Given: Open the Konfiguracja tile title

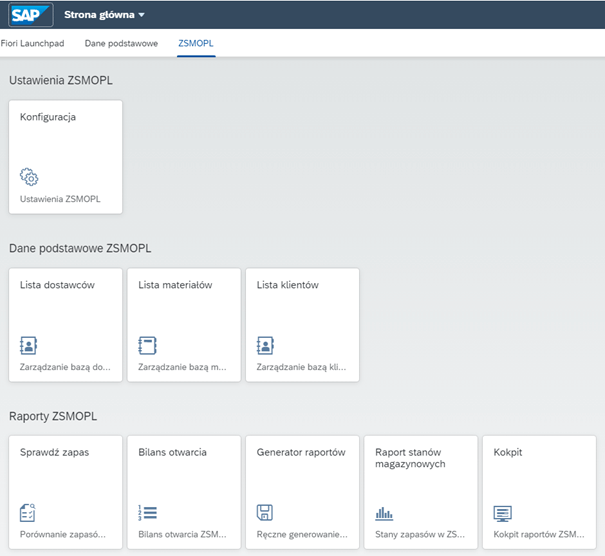Looking at the screenshot, I should click(48, 117).
